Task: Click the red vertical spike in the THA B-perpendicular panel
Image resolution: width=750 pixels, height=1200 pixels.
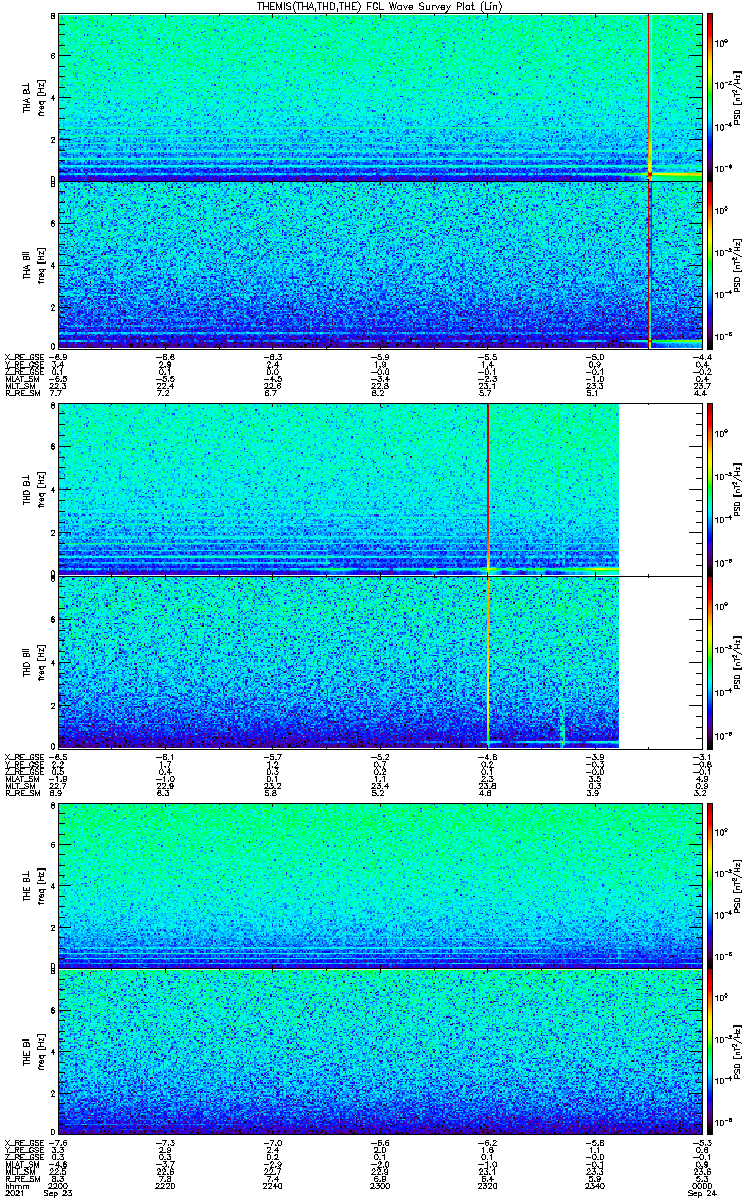Action: pos(649,98)
